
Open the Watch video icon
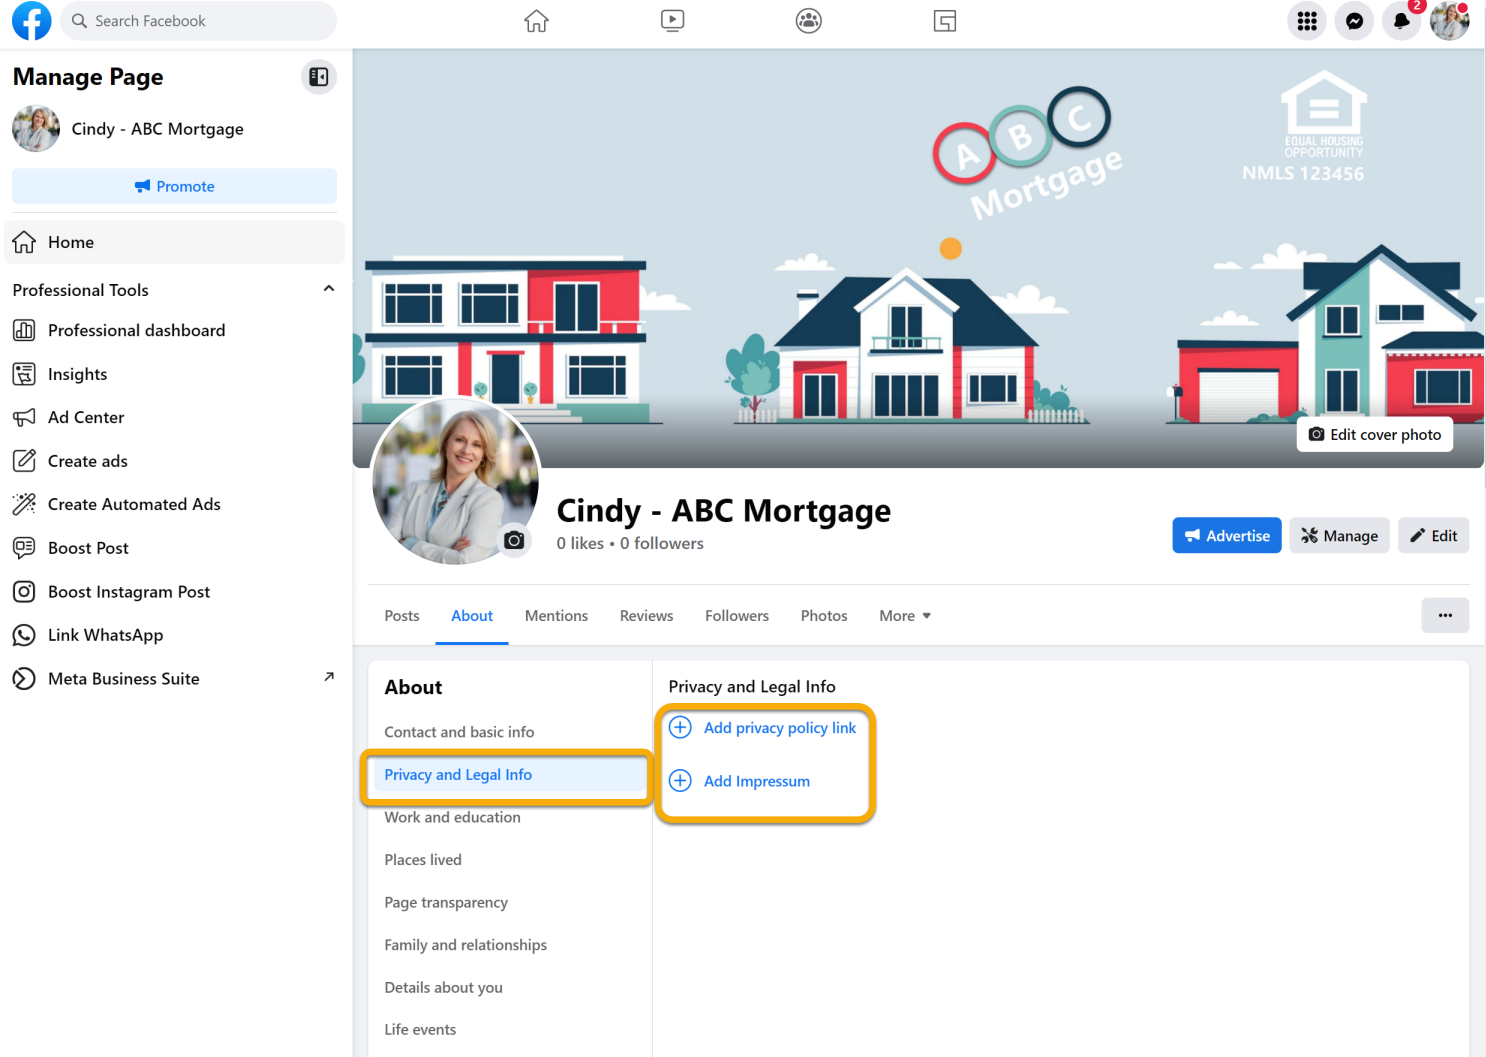(x=673, y=21)
